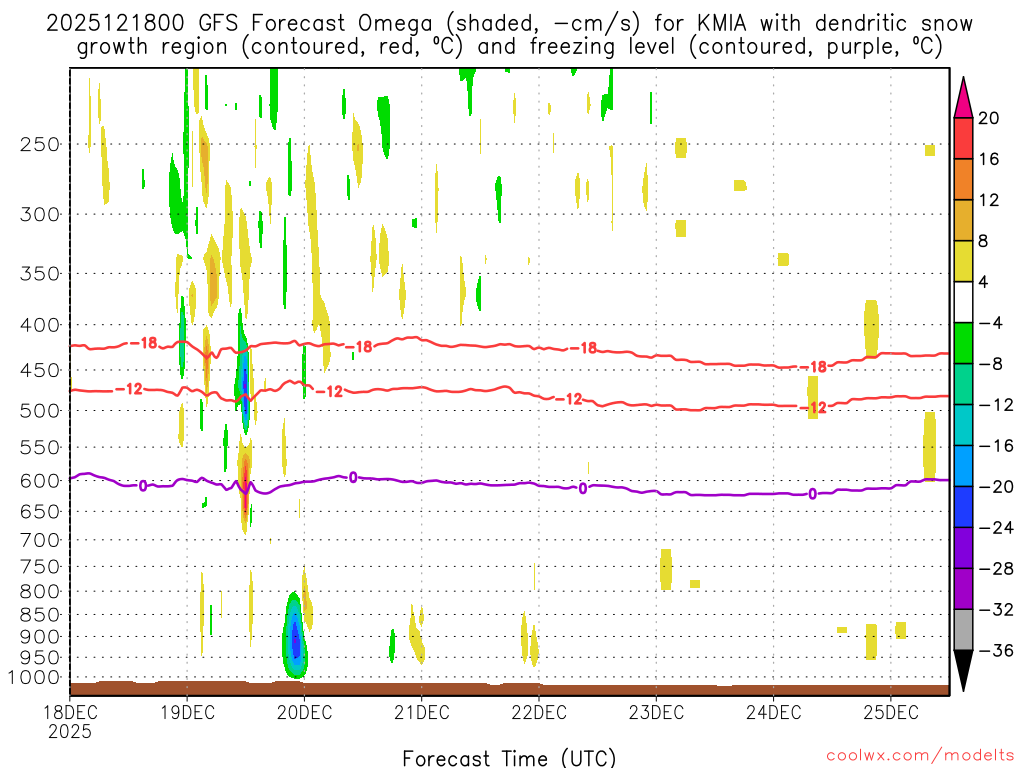1024x768 pixels.
Task: Click the 550 pressure level label
Action: coord(40,447)
